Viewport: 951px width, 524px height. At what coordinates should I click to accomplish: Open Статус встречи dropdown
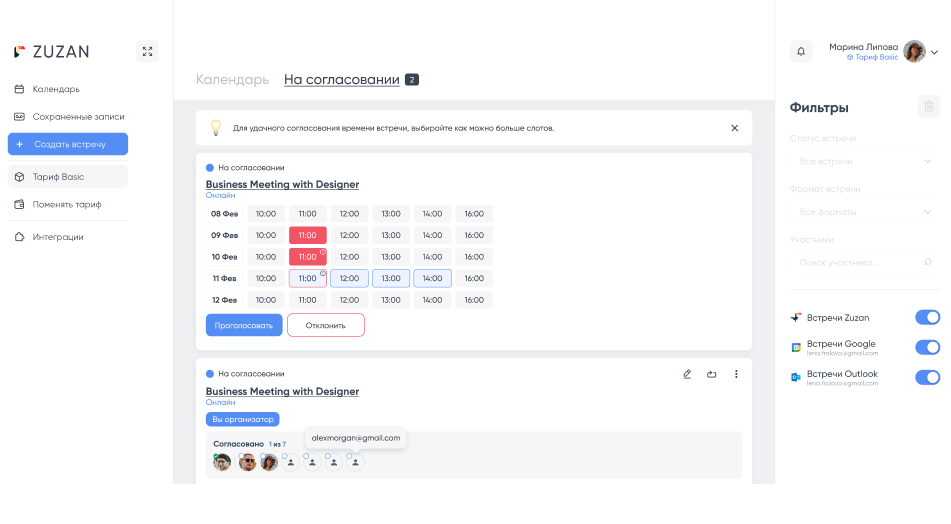pos(864,161)
